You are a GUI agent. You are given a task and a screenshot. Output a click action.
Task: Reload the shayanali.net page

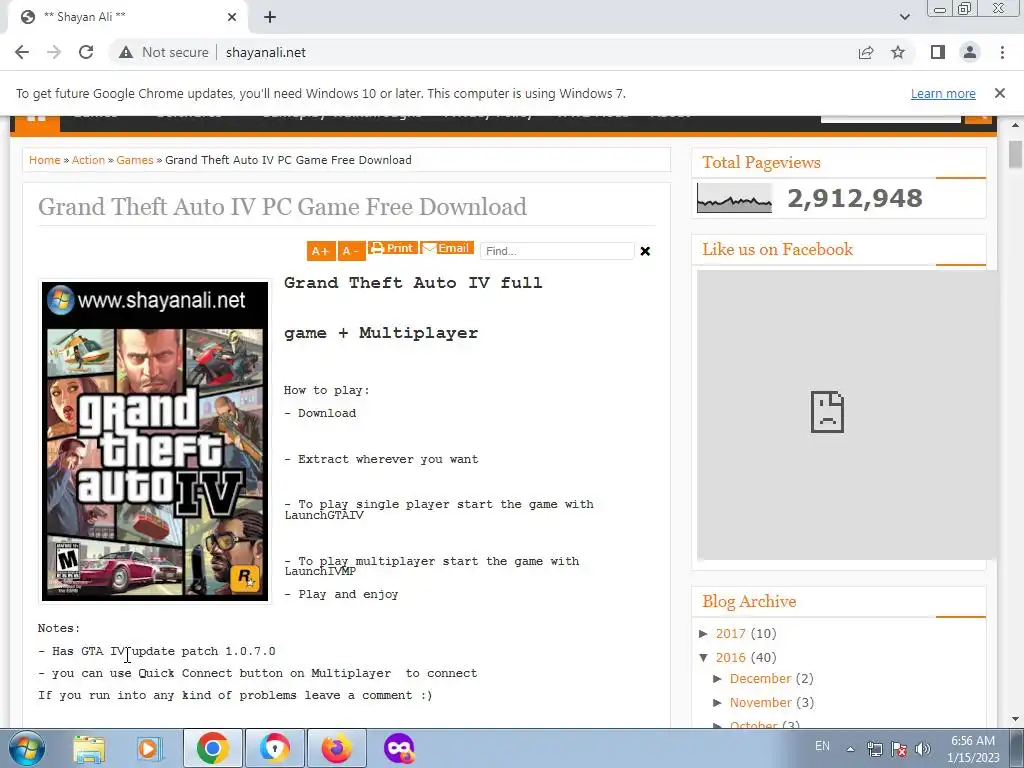click(86, 52)
